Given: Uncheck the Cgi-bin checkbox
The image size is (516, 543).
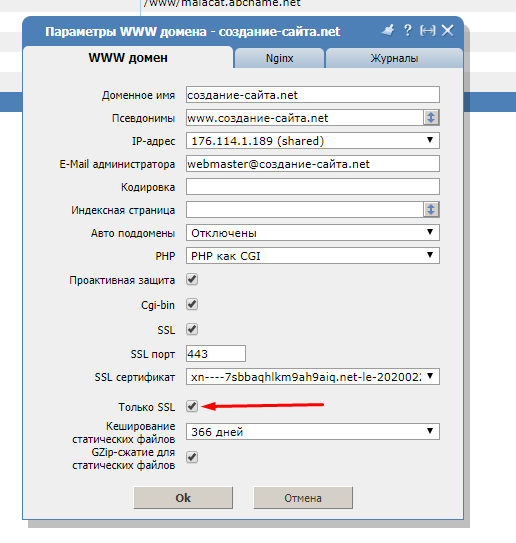Looking at the screenshot, I should point(192,304).
